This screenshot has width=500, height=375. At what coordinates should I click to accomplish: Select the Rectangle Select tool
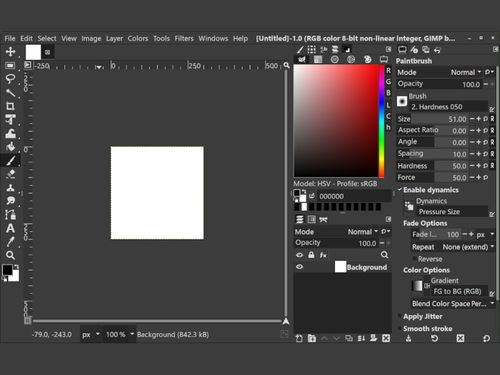pos(10,65)
